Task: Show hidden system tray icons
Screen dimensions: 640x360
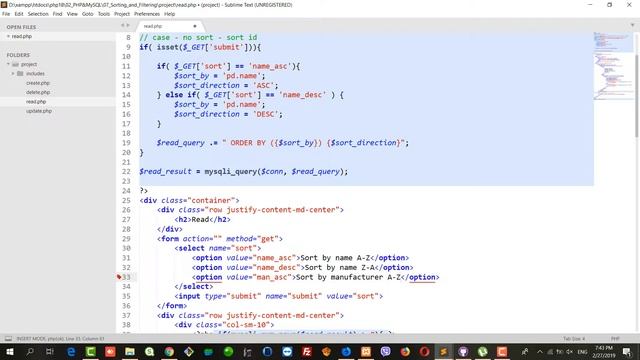Action: [x=540, y=352]
